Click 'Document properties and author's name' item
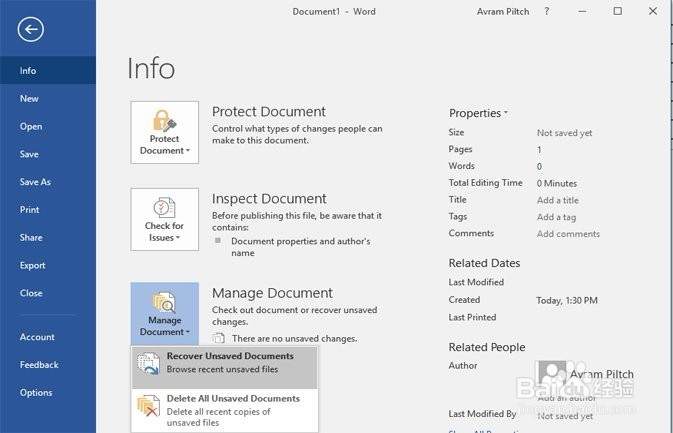The height and width of the screenshot is (433, 673). pyautogui.click(x=300, y=247)
